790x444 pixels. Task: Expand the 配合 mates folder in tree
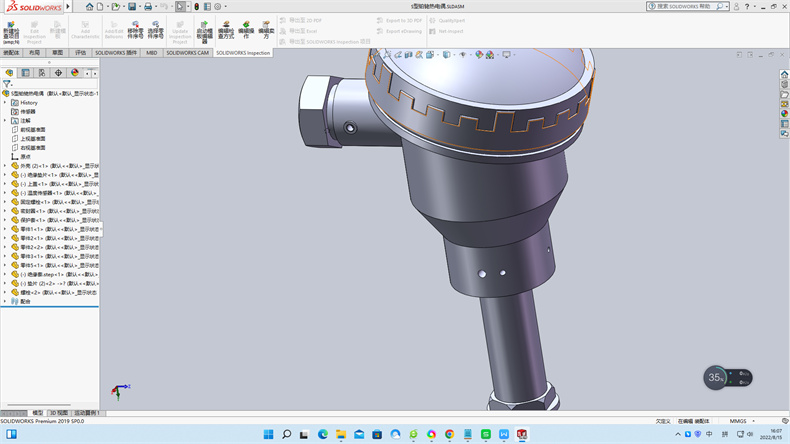pos(5,300)
